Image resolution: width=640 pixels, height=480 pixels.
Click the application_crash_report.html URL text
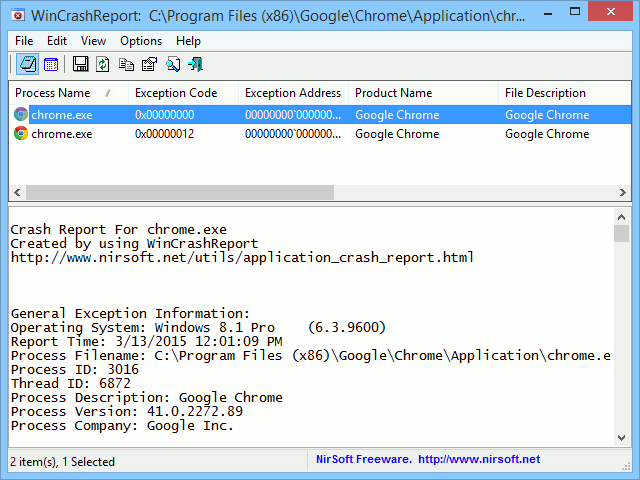242,258
